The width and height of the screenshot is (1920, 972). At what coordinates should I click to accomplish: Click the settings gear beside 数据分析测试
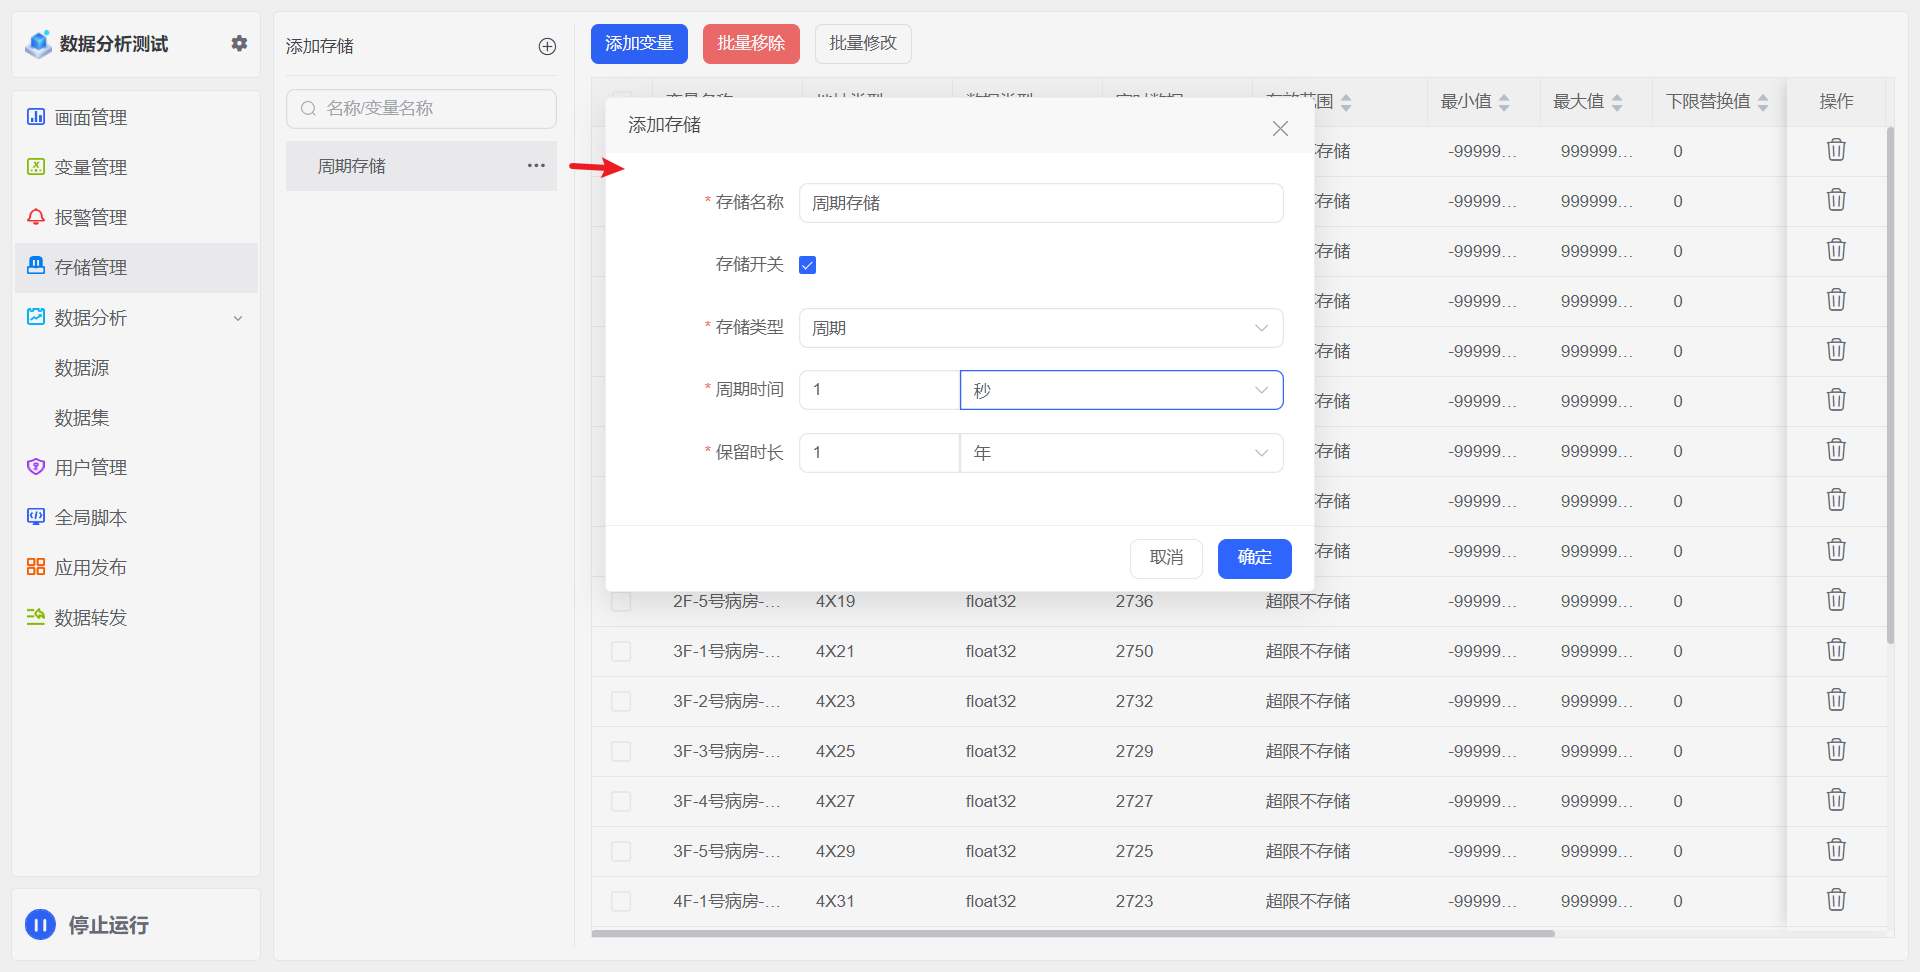point(239,43)
